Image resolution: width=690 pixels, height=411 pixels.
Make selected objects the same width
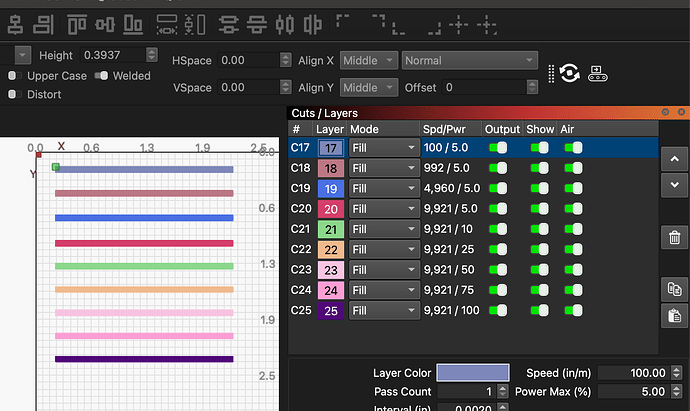[167, 25]
